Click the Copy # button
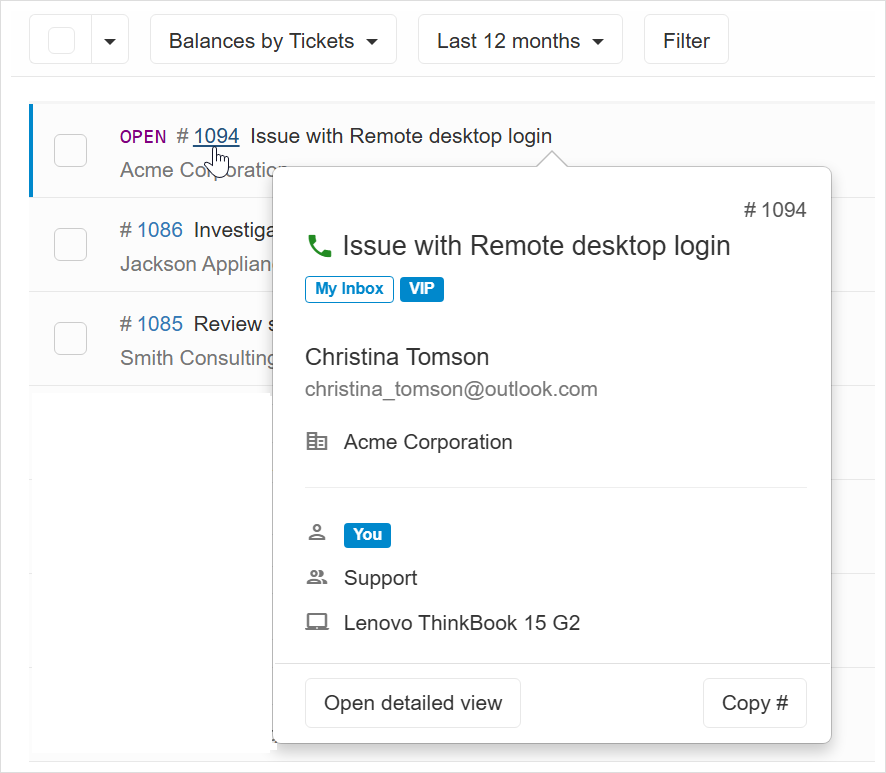This screenshot has width=886, height=773. pos(754,703)
